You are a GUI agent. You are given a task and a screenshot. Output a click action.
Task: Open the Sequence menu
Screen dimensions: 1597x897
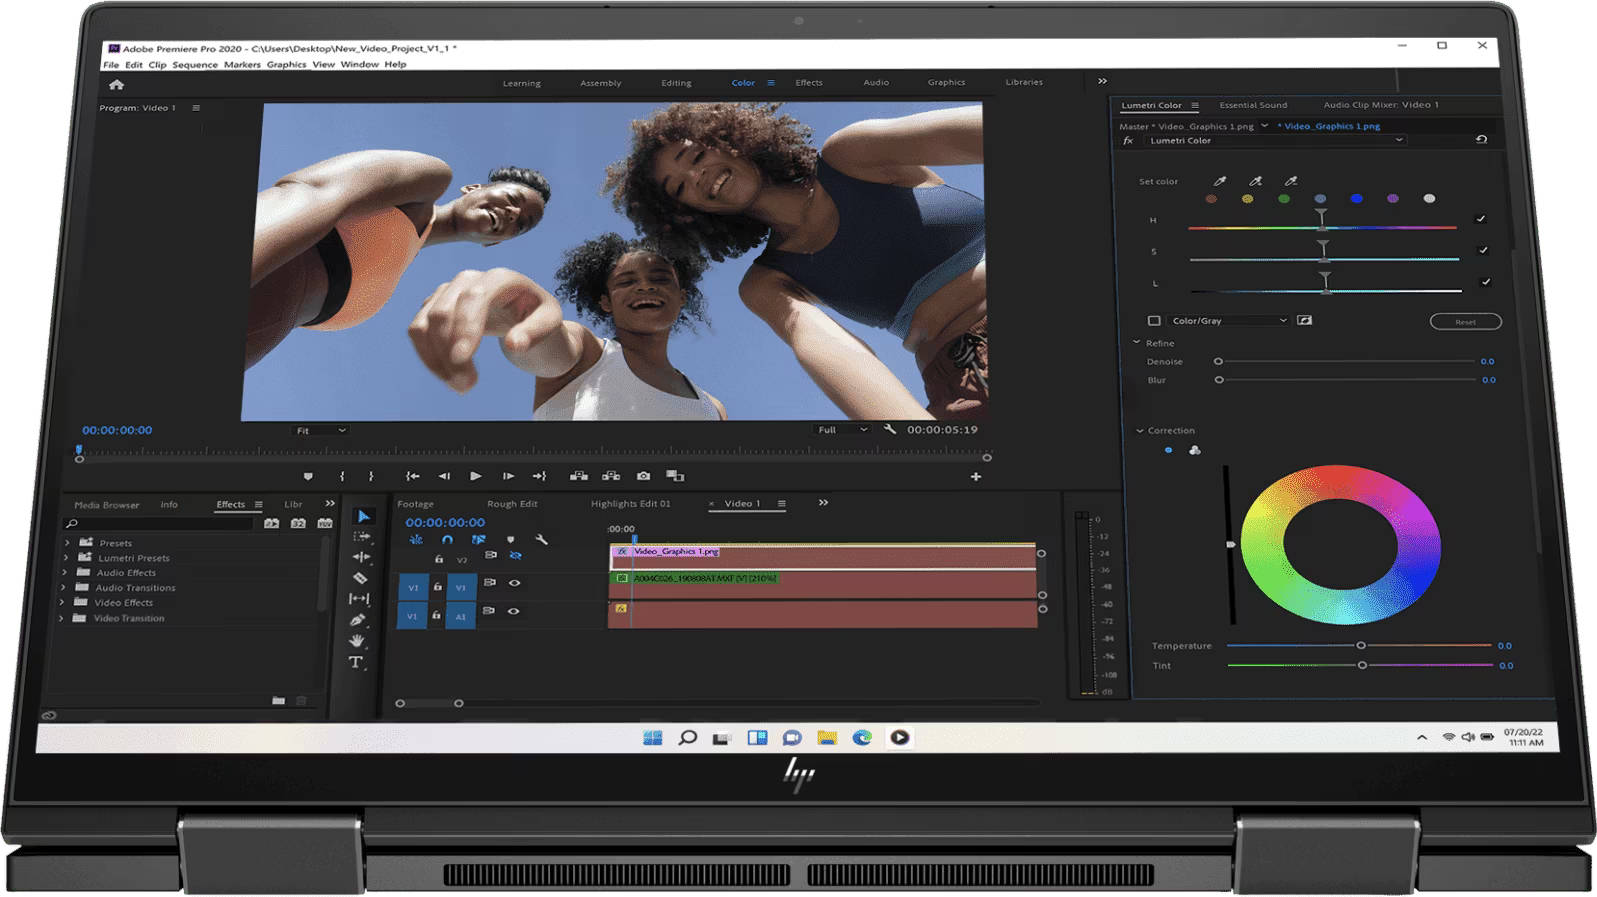195,64
